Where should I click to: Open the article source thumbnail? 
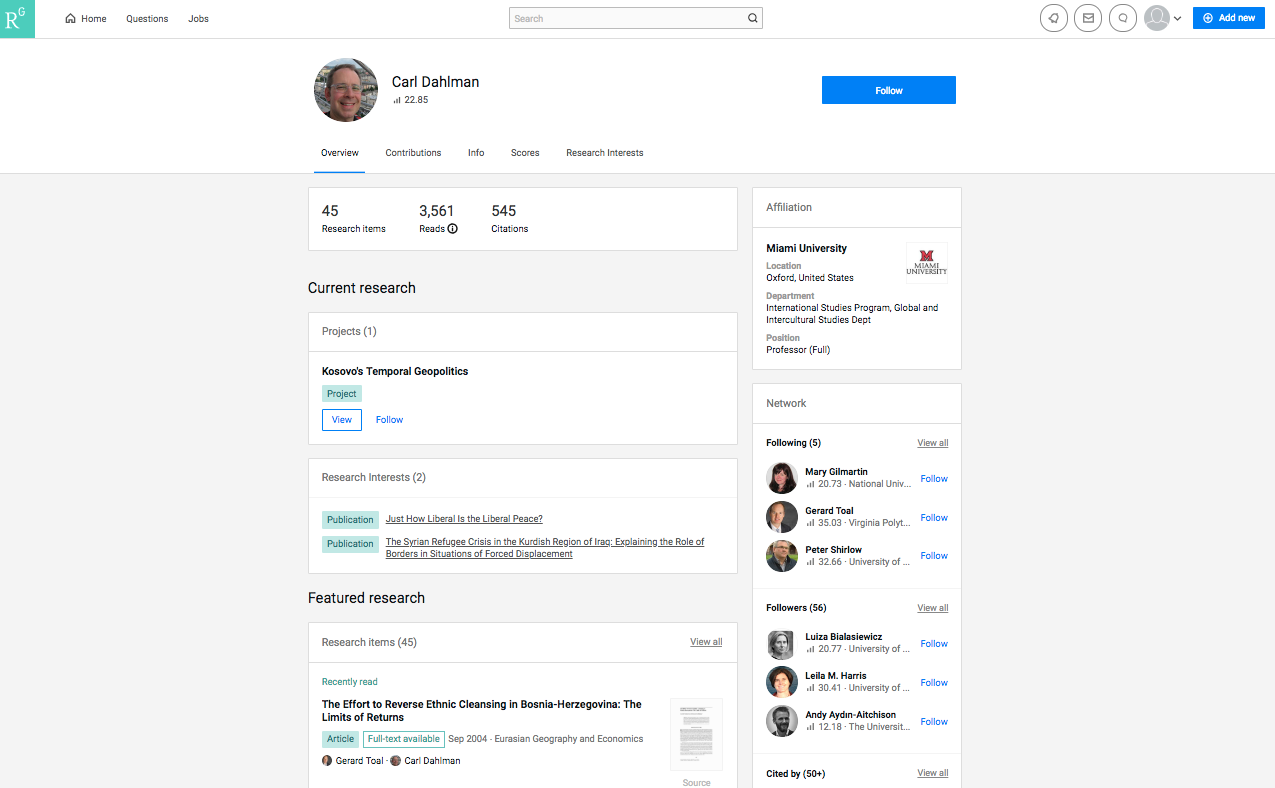[x=696, y=735]
